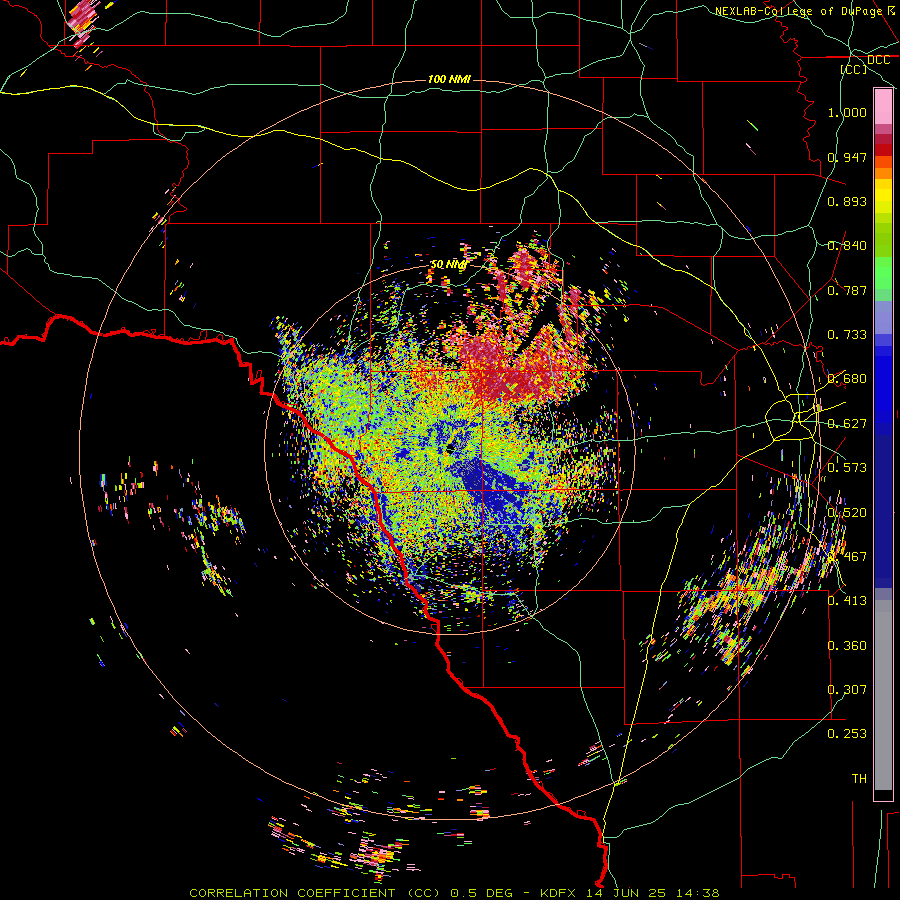Click the 0.307 scale value
The image size is (900, 900).
pyautogui.click(x=847, y=690)
